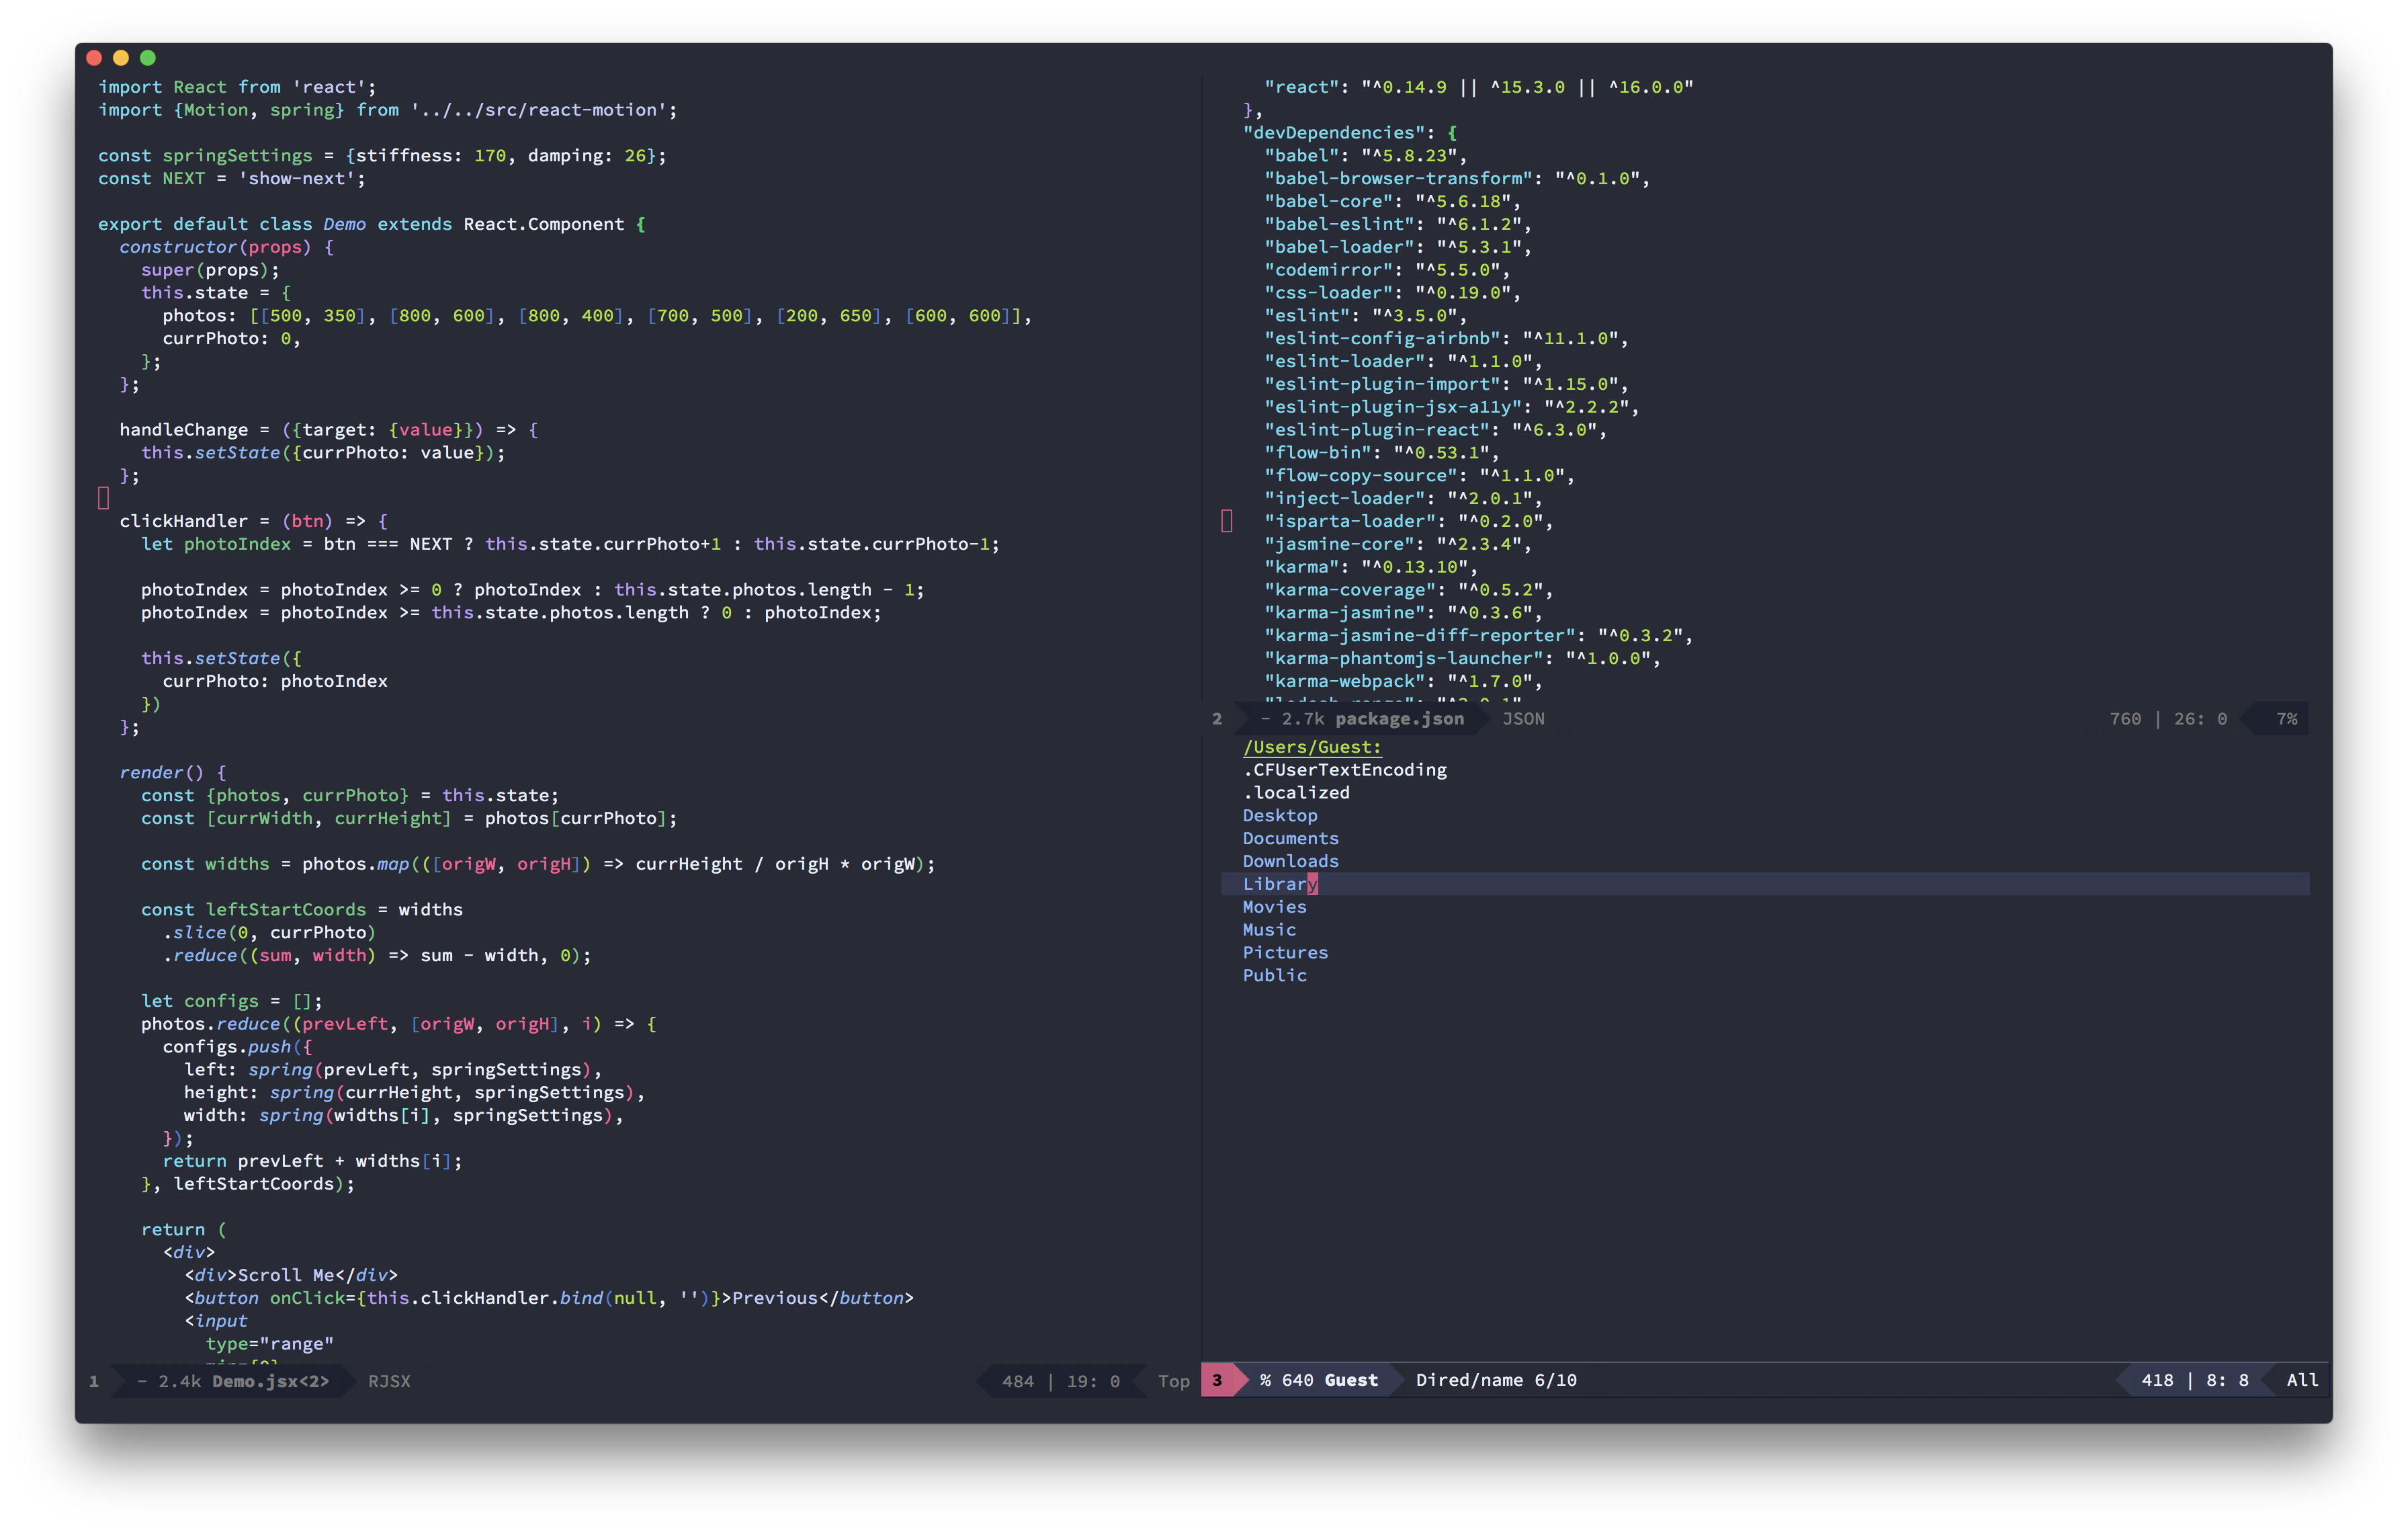The height and width of the screenshot is (1531, 2408).
Task: Click the green fullscreen window button
Action: tap(148, 58)
